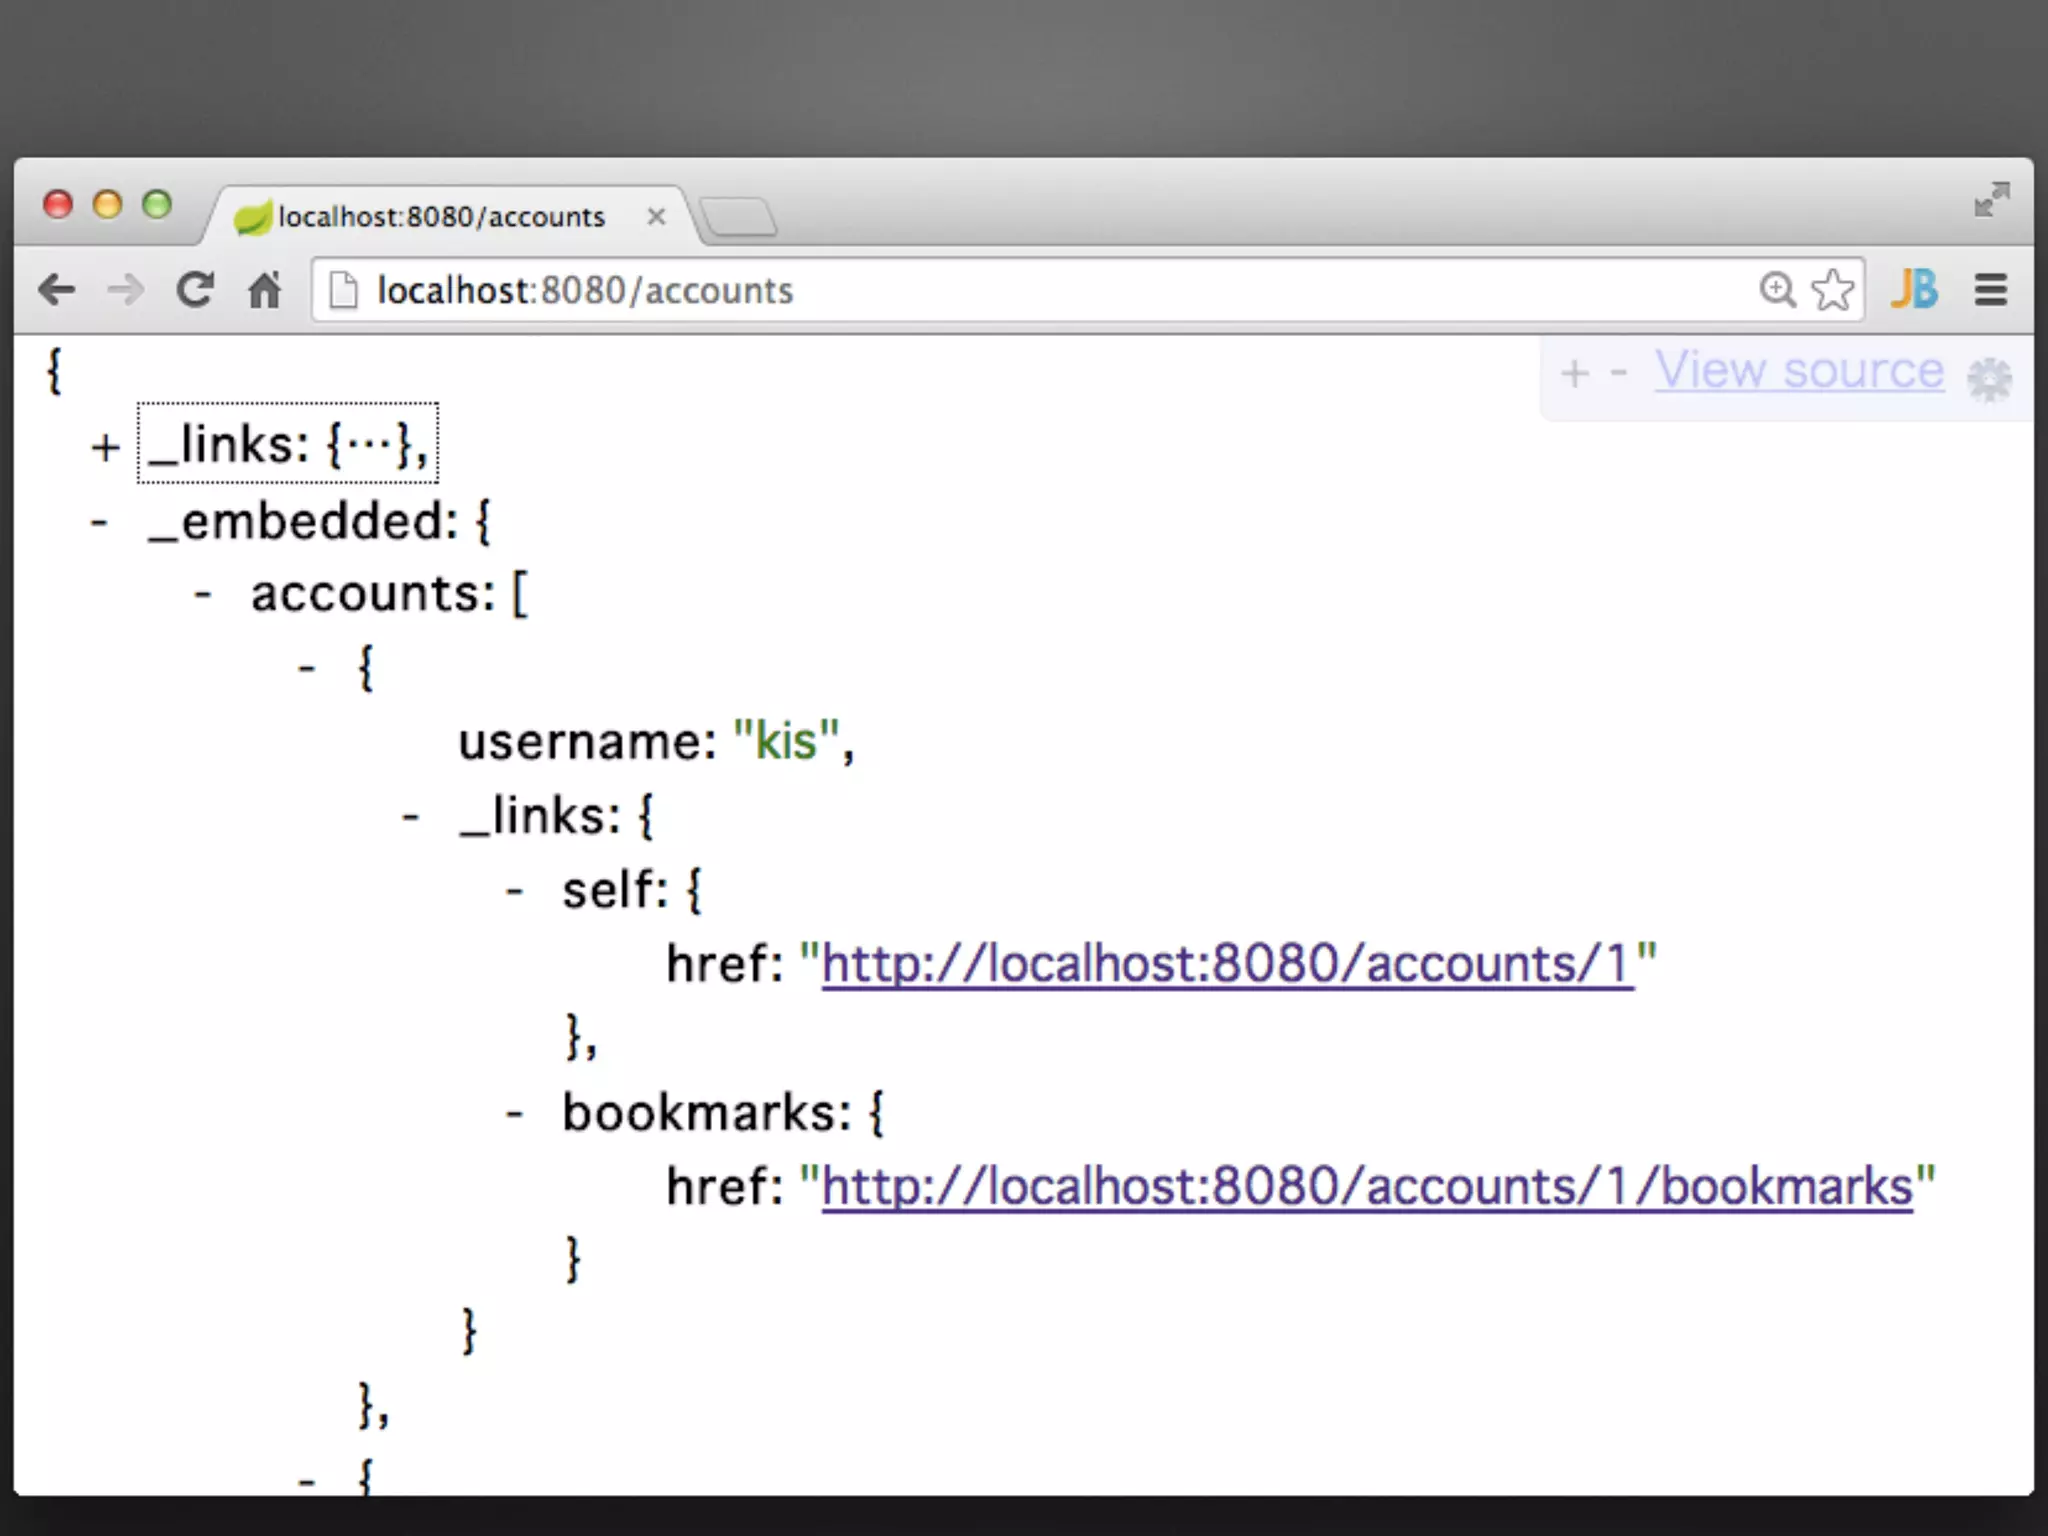Image resolution: width=2048 pixels, height=1536 pixels.
Task: Open JSON viewer settings gear
Action: (x=1989, y=379)
